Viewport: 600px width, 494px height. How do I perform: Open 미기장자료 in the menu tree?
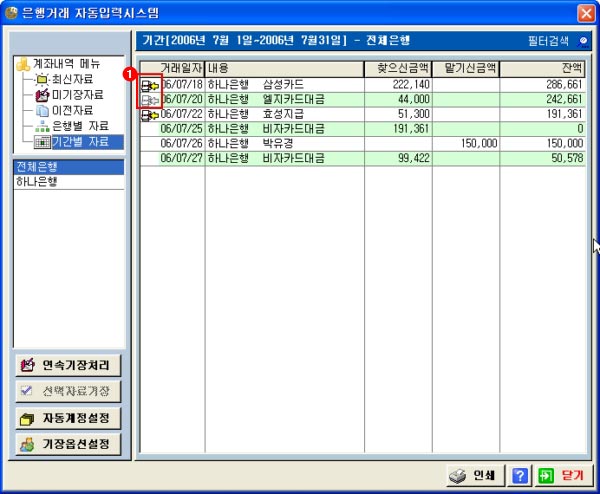[x=78, y=95]
